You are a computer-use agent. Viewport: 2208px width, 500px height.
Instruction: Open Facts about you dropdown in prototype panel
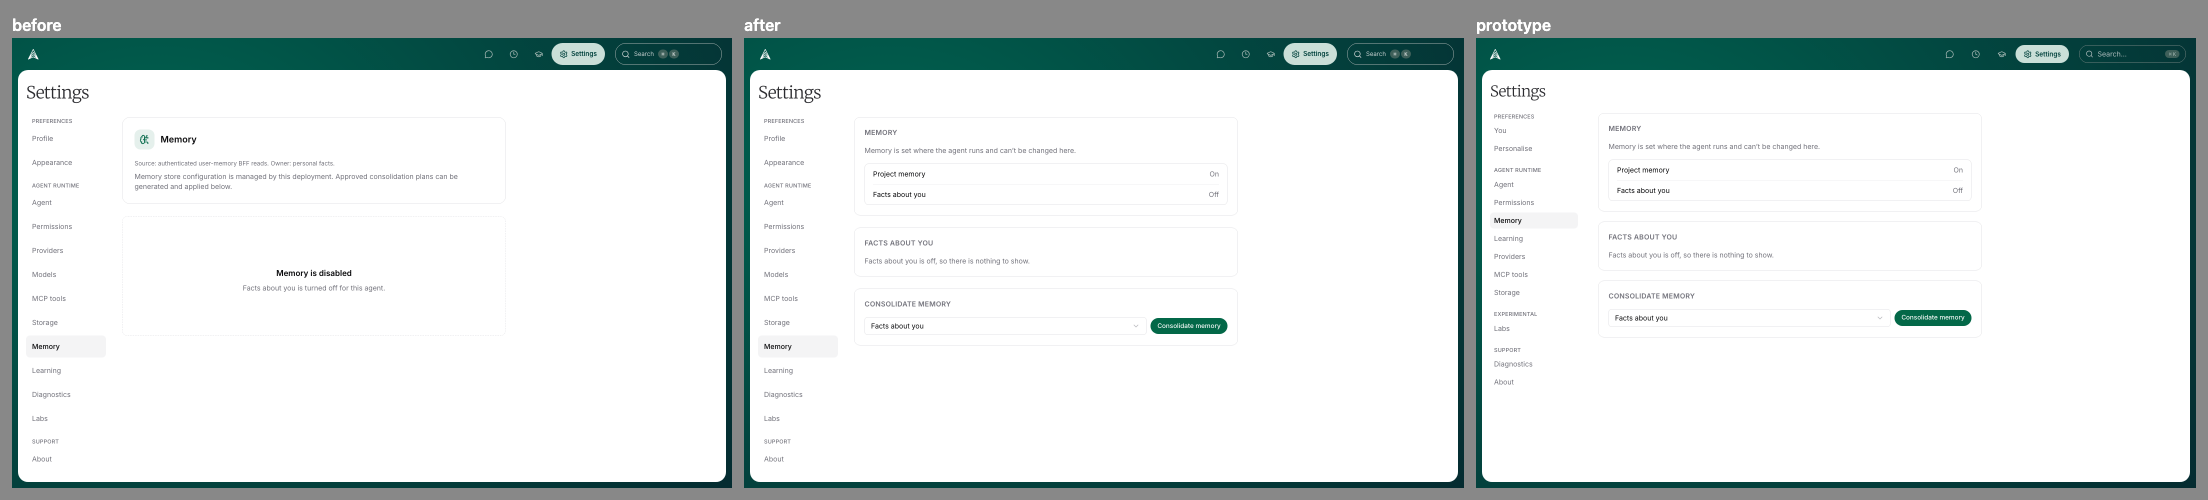point(1749,318)
